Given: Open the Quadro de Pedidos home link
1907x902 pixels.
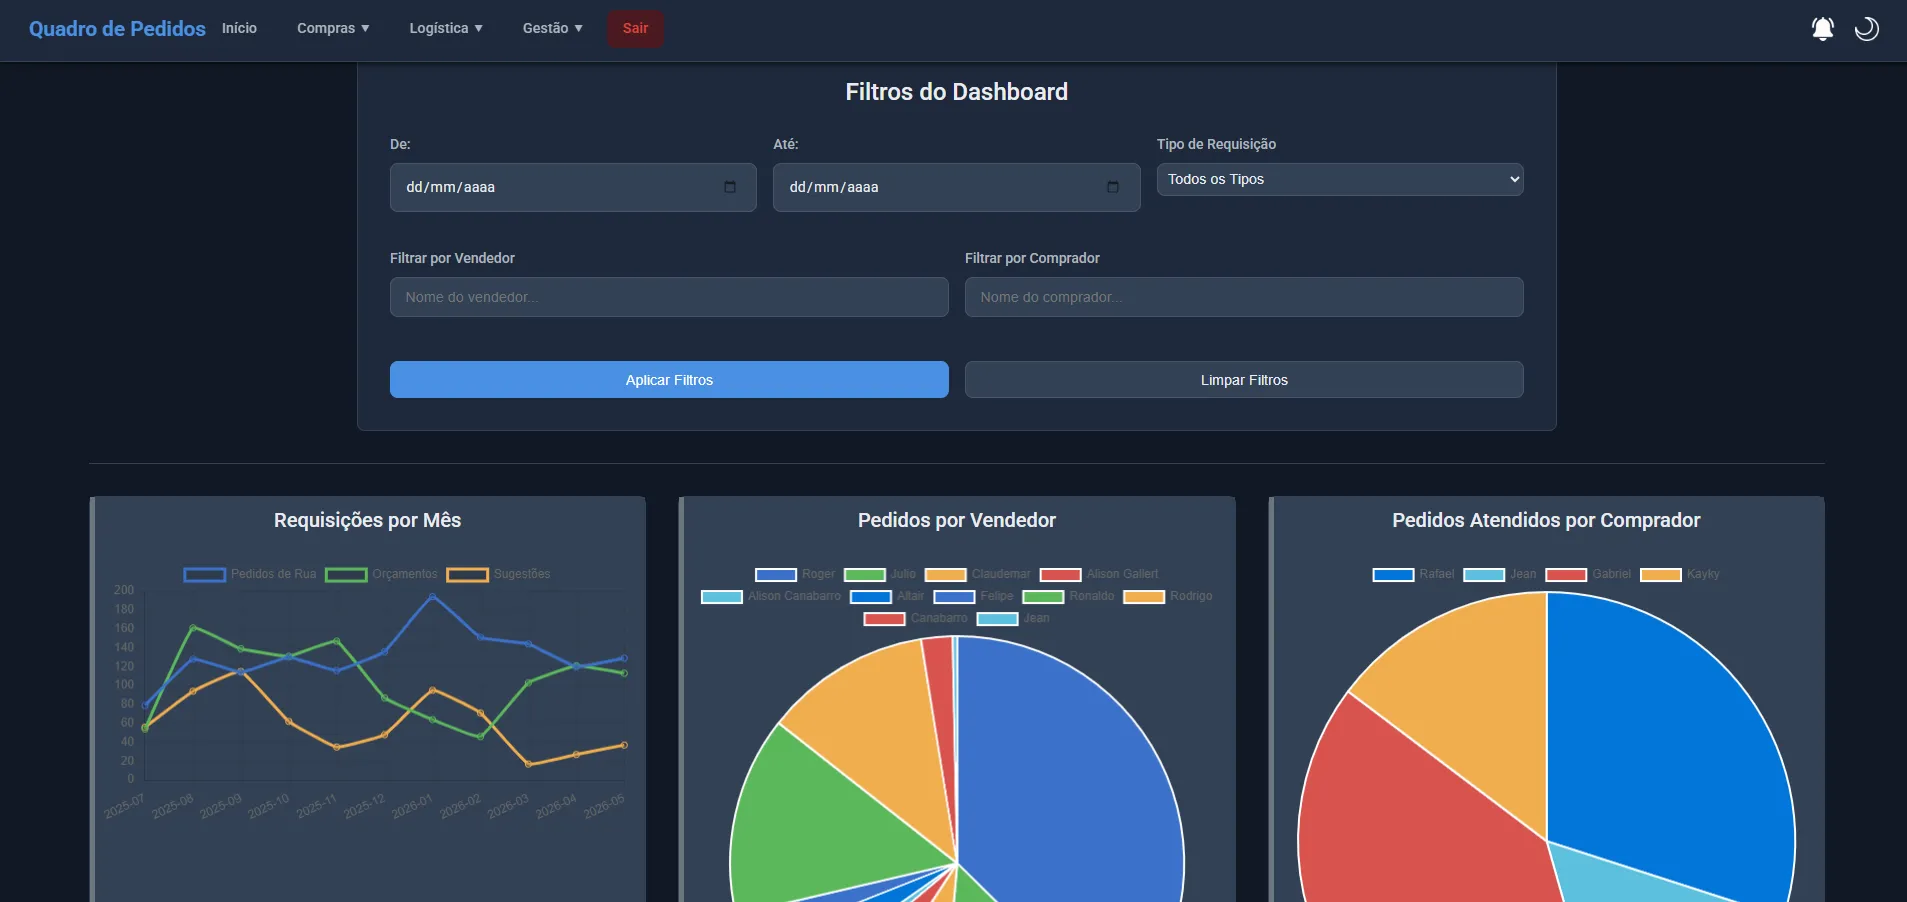Looking at the screenshot, I should [x=117, y=28].
